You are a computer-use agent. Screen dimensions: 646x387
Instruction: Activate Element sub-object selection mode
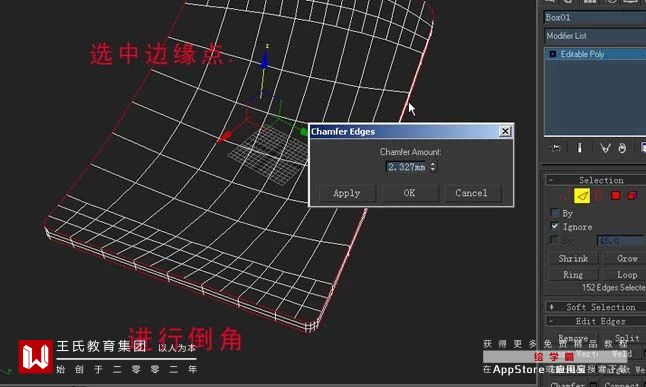click(x=632, y=196)
